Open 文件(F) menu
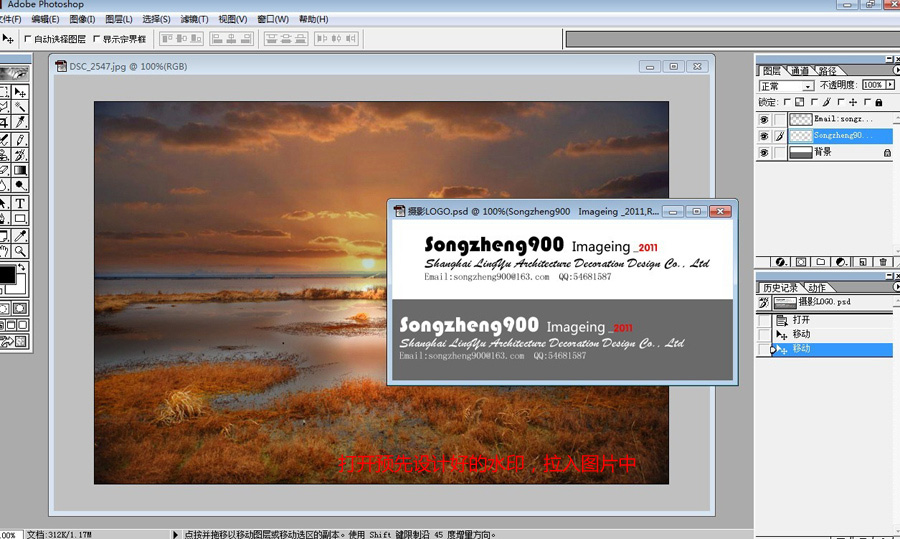Screen dimensions: 900x539 click(x=10, y=19)
